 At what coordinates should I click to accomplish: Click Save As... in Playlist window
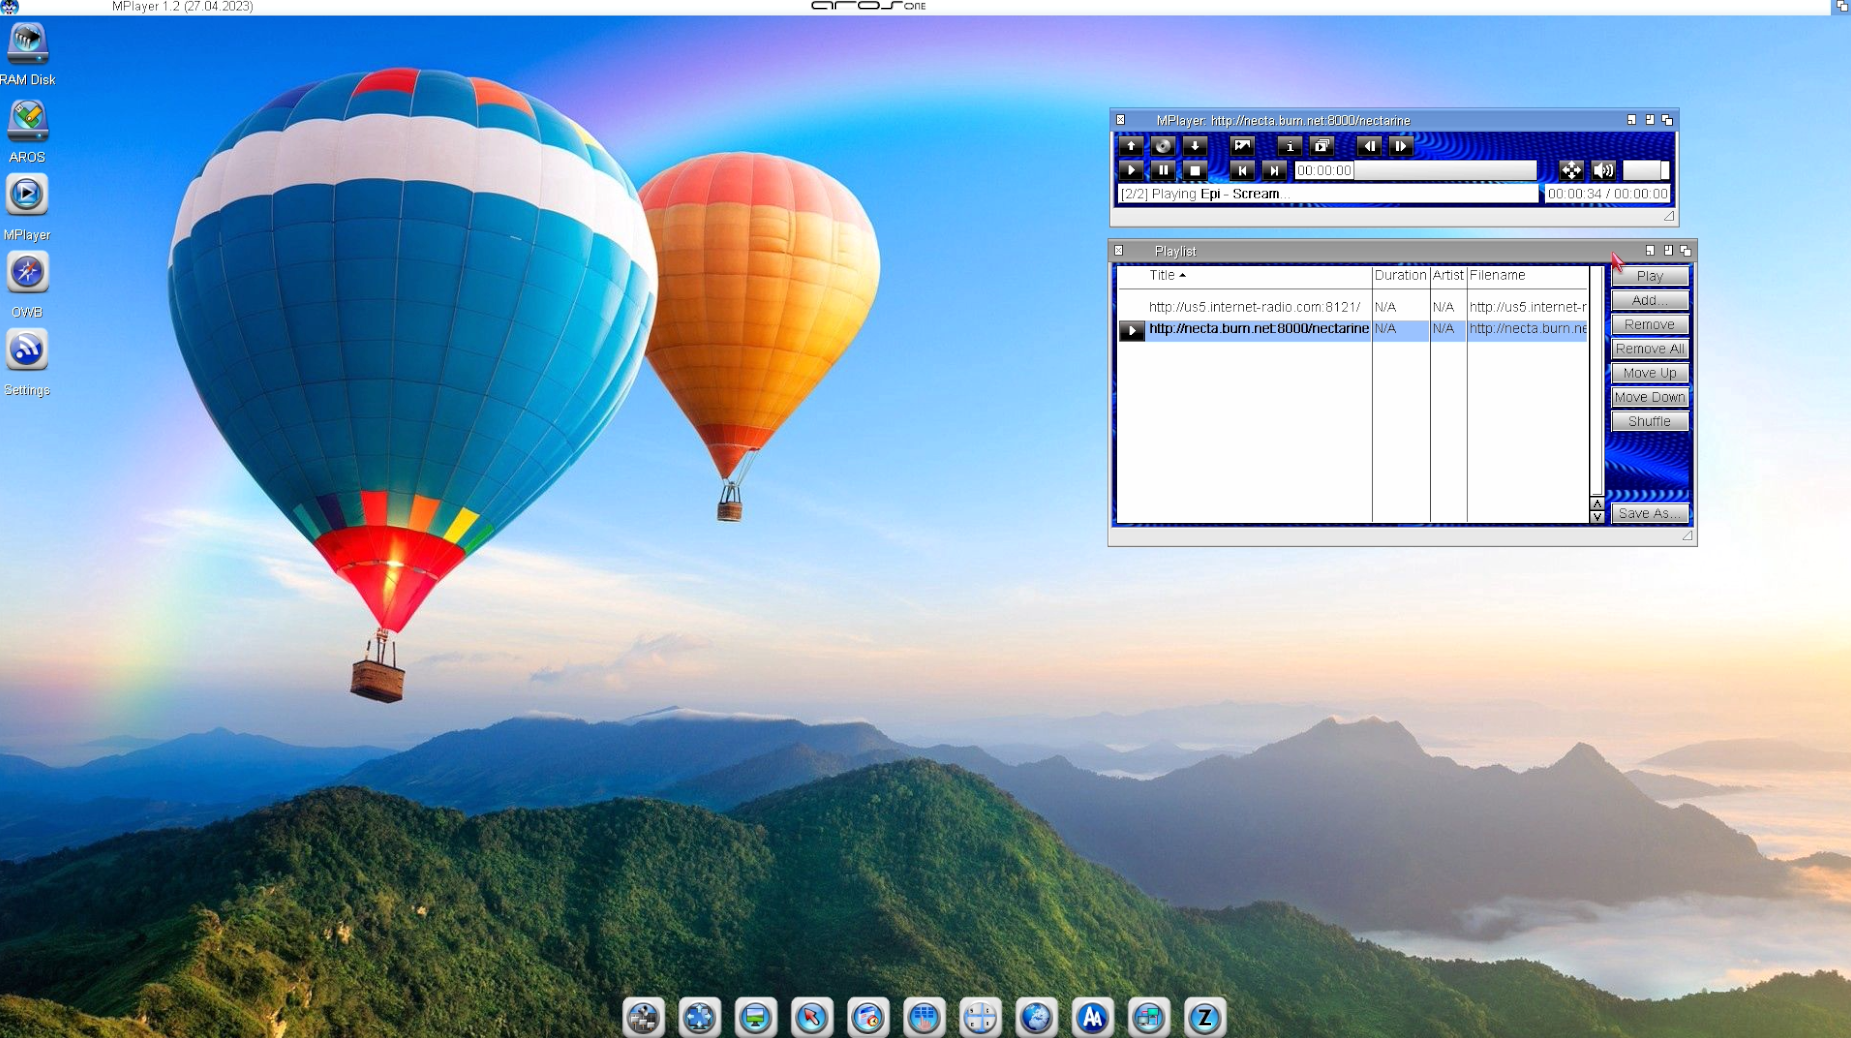coord(1650,513)
